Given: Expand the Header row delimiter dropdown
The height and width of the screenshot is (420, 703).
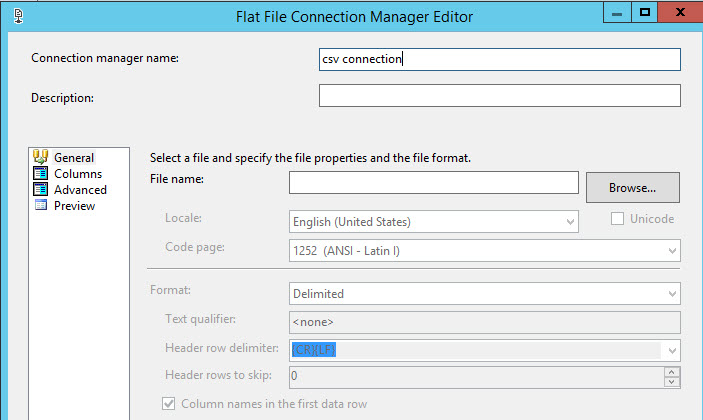Looking at the screenshot, I should tap(672, 350).
